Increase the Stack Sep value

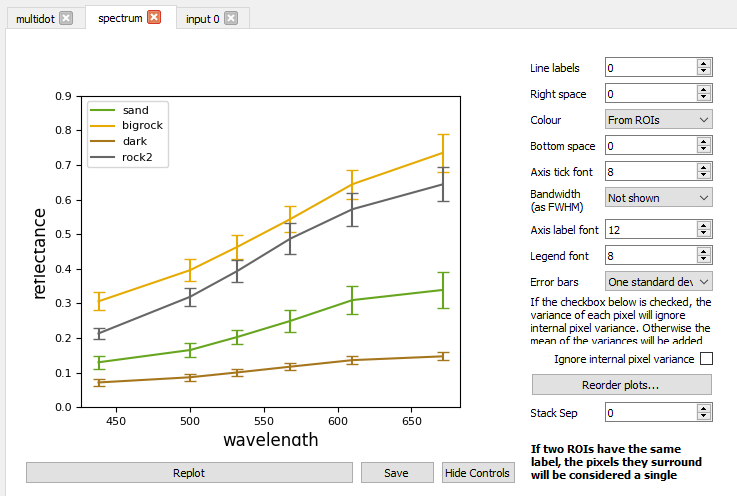tap(704, 408)
